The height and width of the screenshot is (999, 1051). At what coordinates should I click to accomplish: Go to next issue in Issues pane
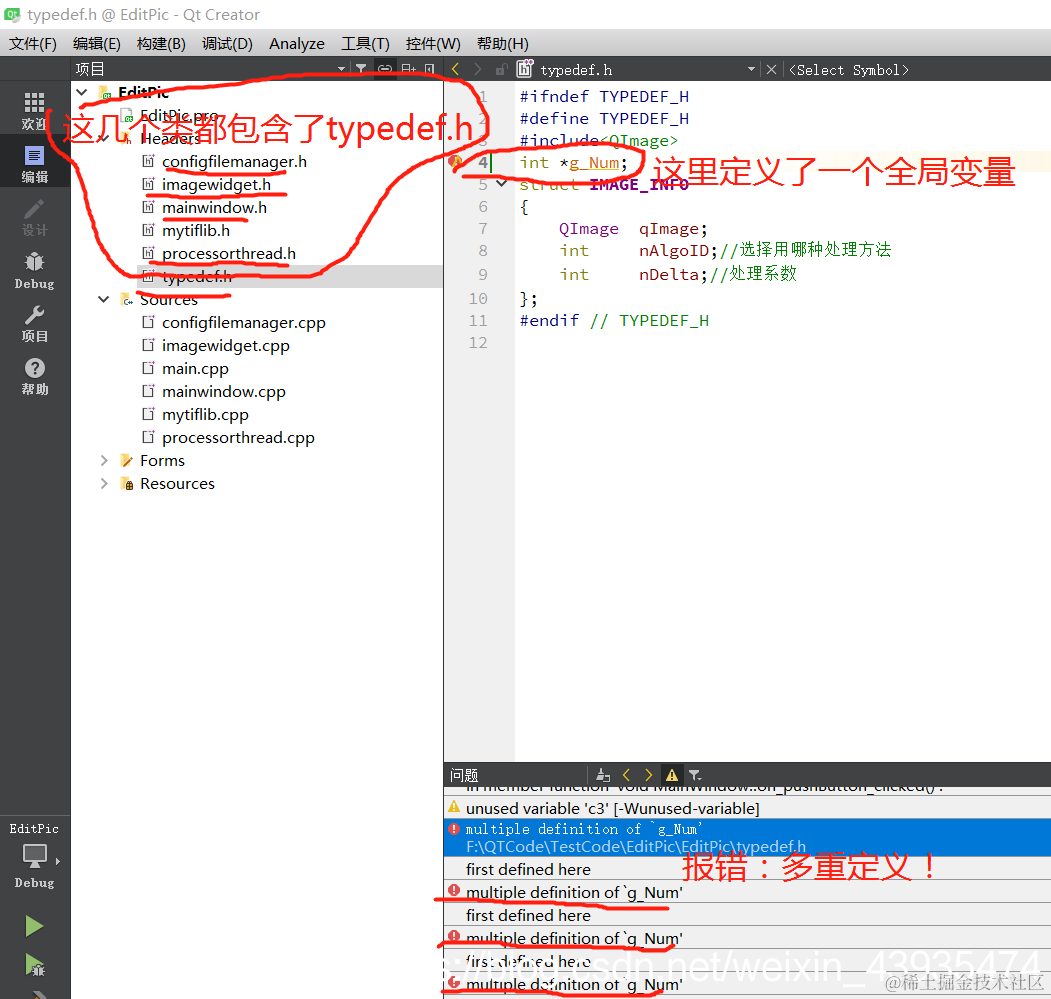coord(648,775)
